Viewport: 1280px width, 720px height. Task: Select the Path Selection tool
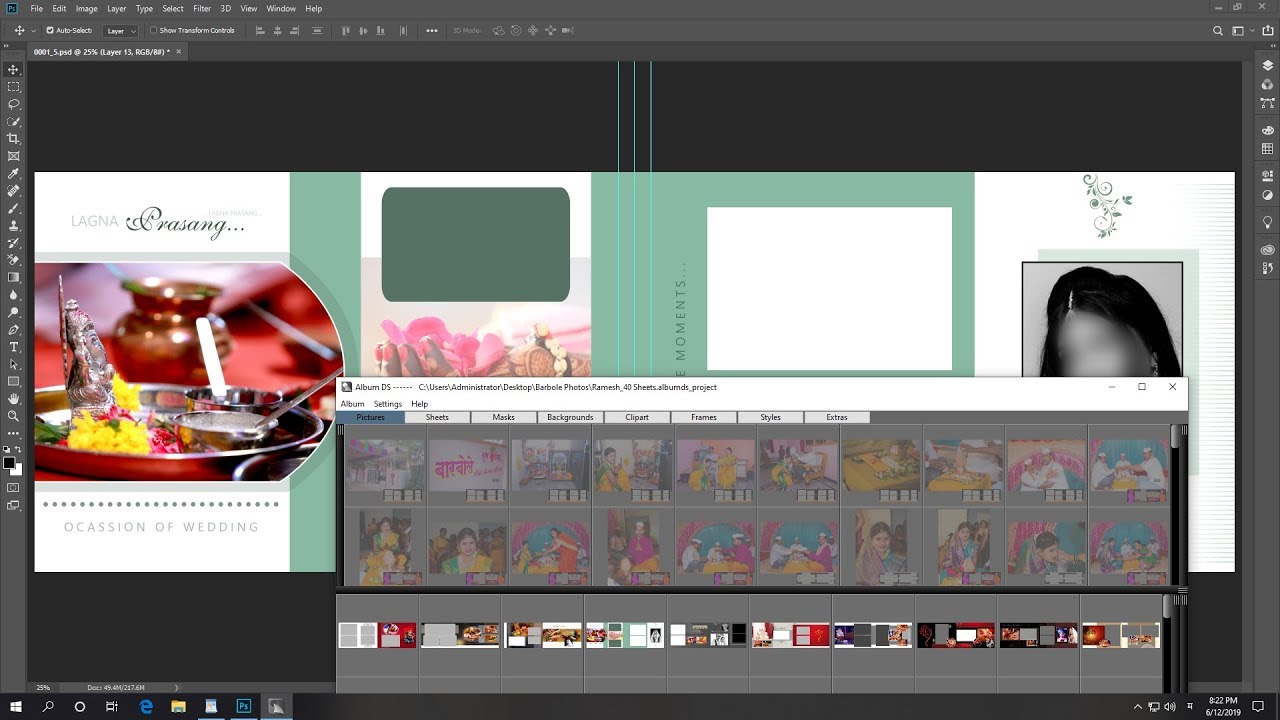coord(13,364)
